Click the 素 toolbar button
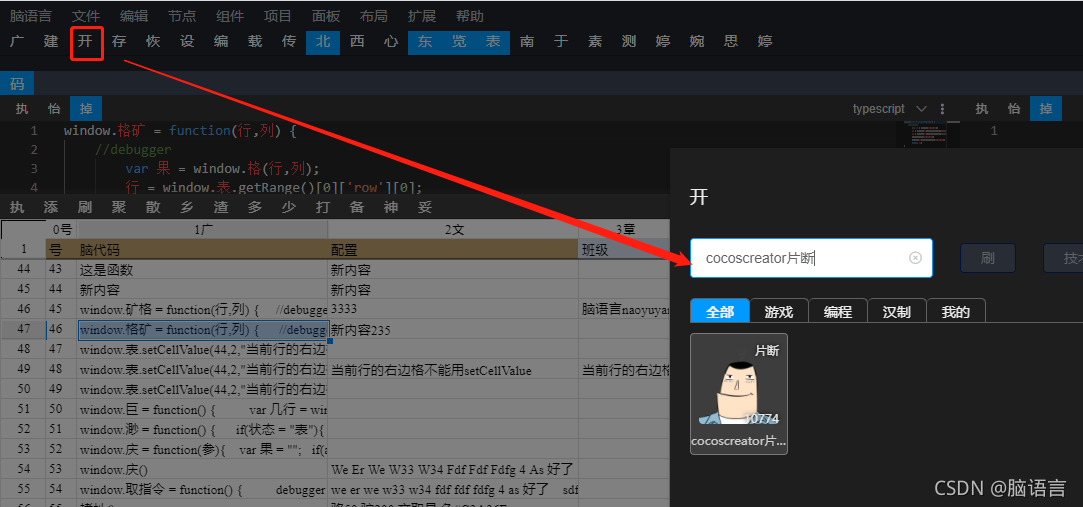Image resolution: width=1083 pixels, height=507 pixels. click(595, 41)
